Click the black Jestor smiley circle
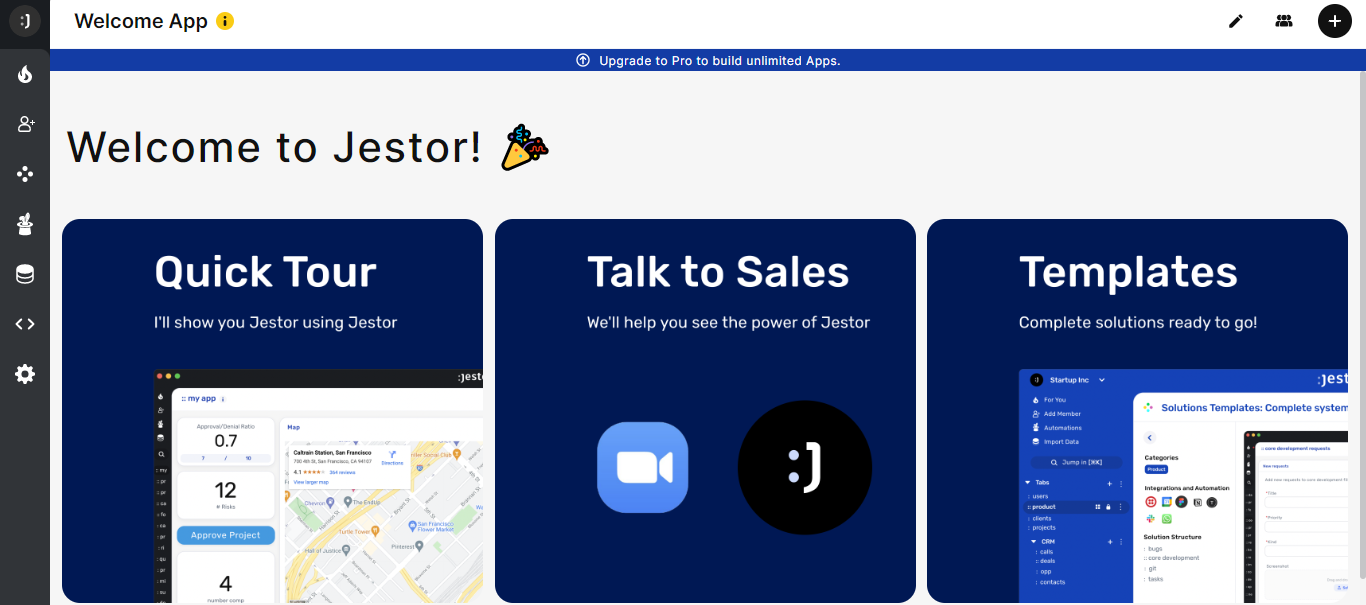 click(805, 467)
